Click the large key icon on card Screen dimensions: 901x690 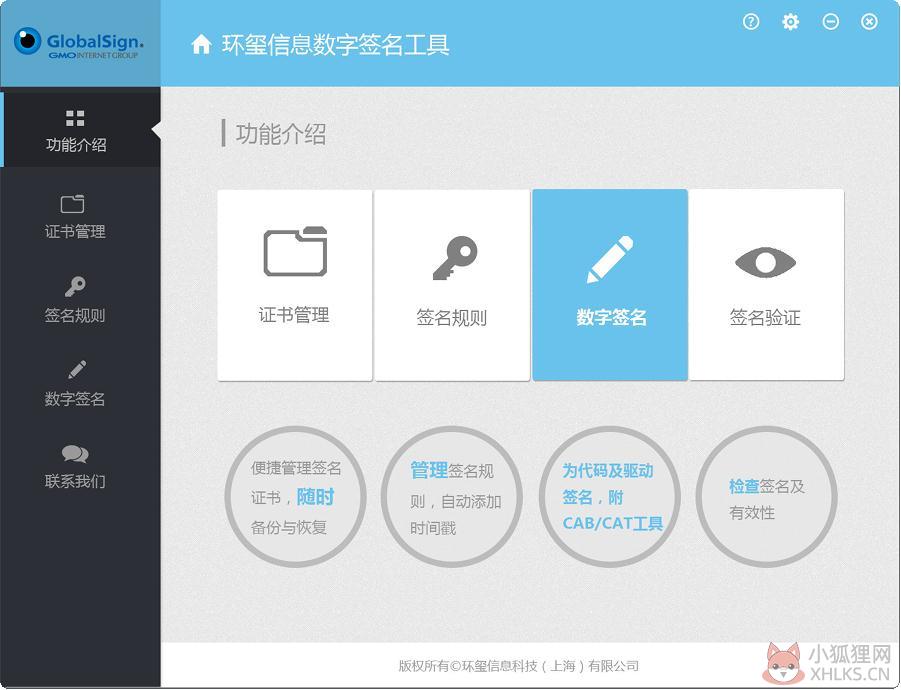tap(455, 258)
